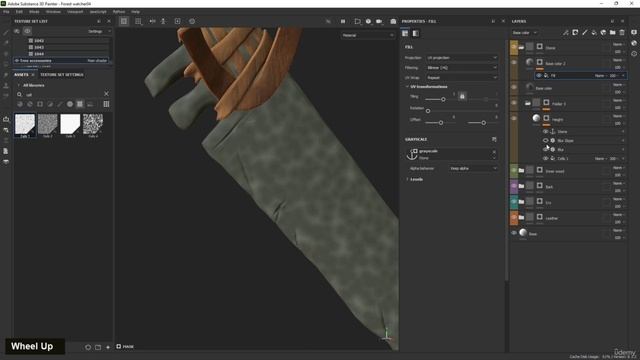
Task: Open Texture Set List Settings dropdown
Action: coord(99,31)
